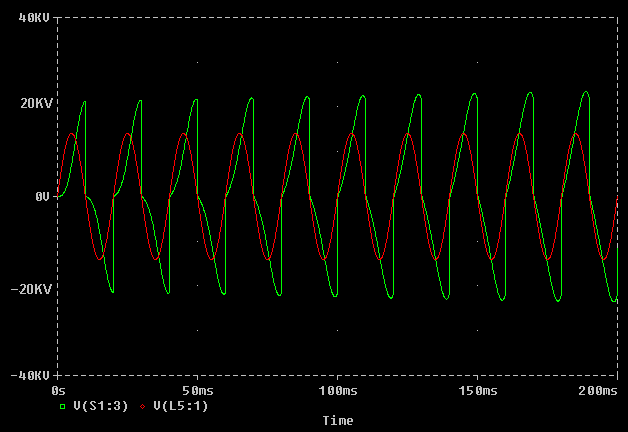Select the 200ms x-axis label

tap(598, 389)
